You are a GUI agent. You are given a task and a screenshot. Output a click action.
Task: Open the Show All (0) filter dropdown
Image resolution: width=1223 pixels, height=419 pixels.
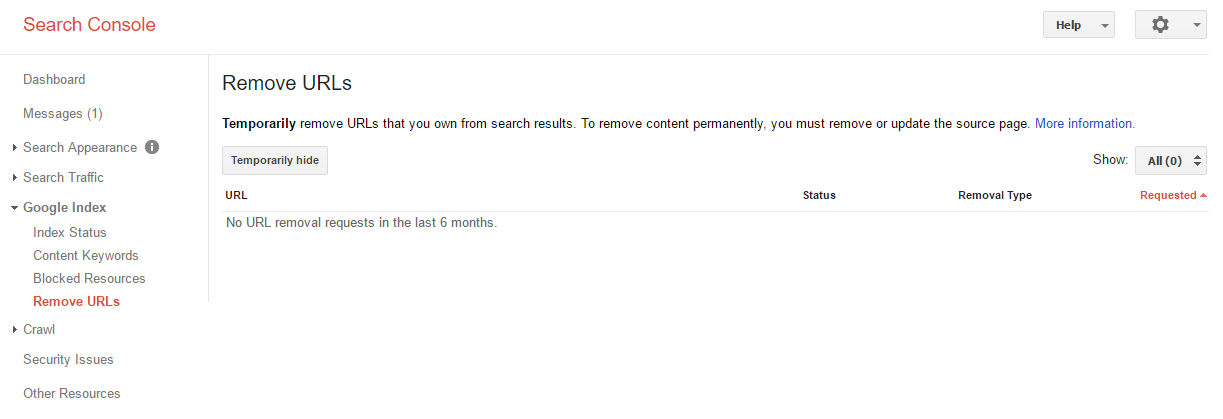[x=1171, y=160]
